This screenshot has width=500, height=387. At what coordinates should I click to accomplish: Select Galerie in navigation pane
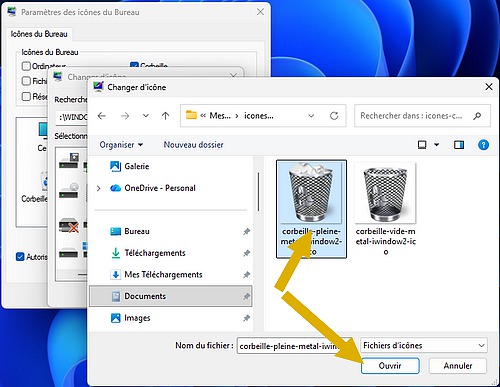click(137, 166)
